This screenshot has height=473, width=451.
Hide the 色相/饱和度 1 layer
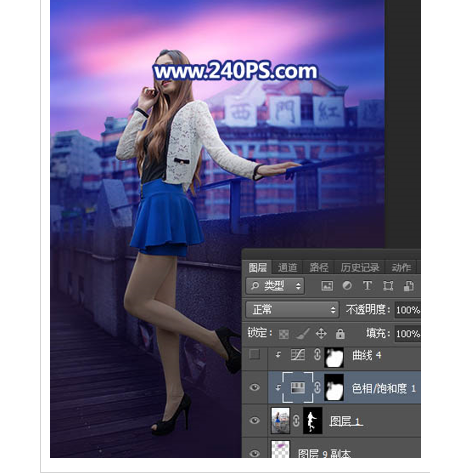point(255,387)
